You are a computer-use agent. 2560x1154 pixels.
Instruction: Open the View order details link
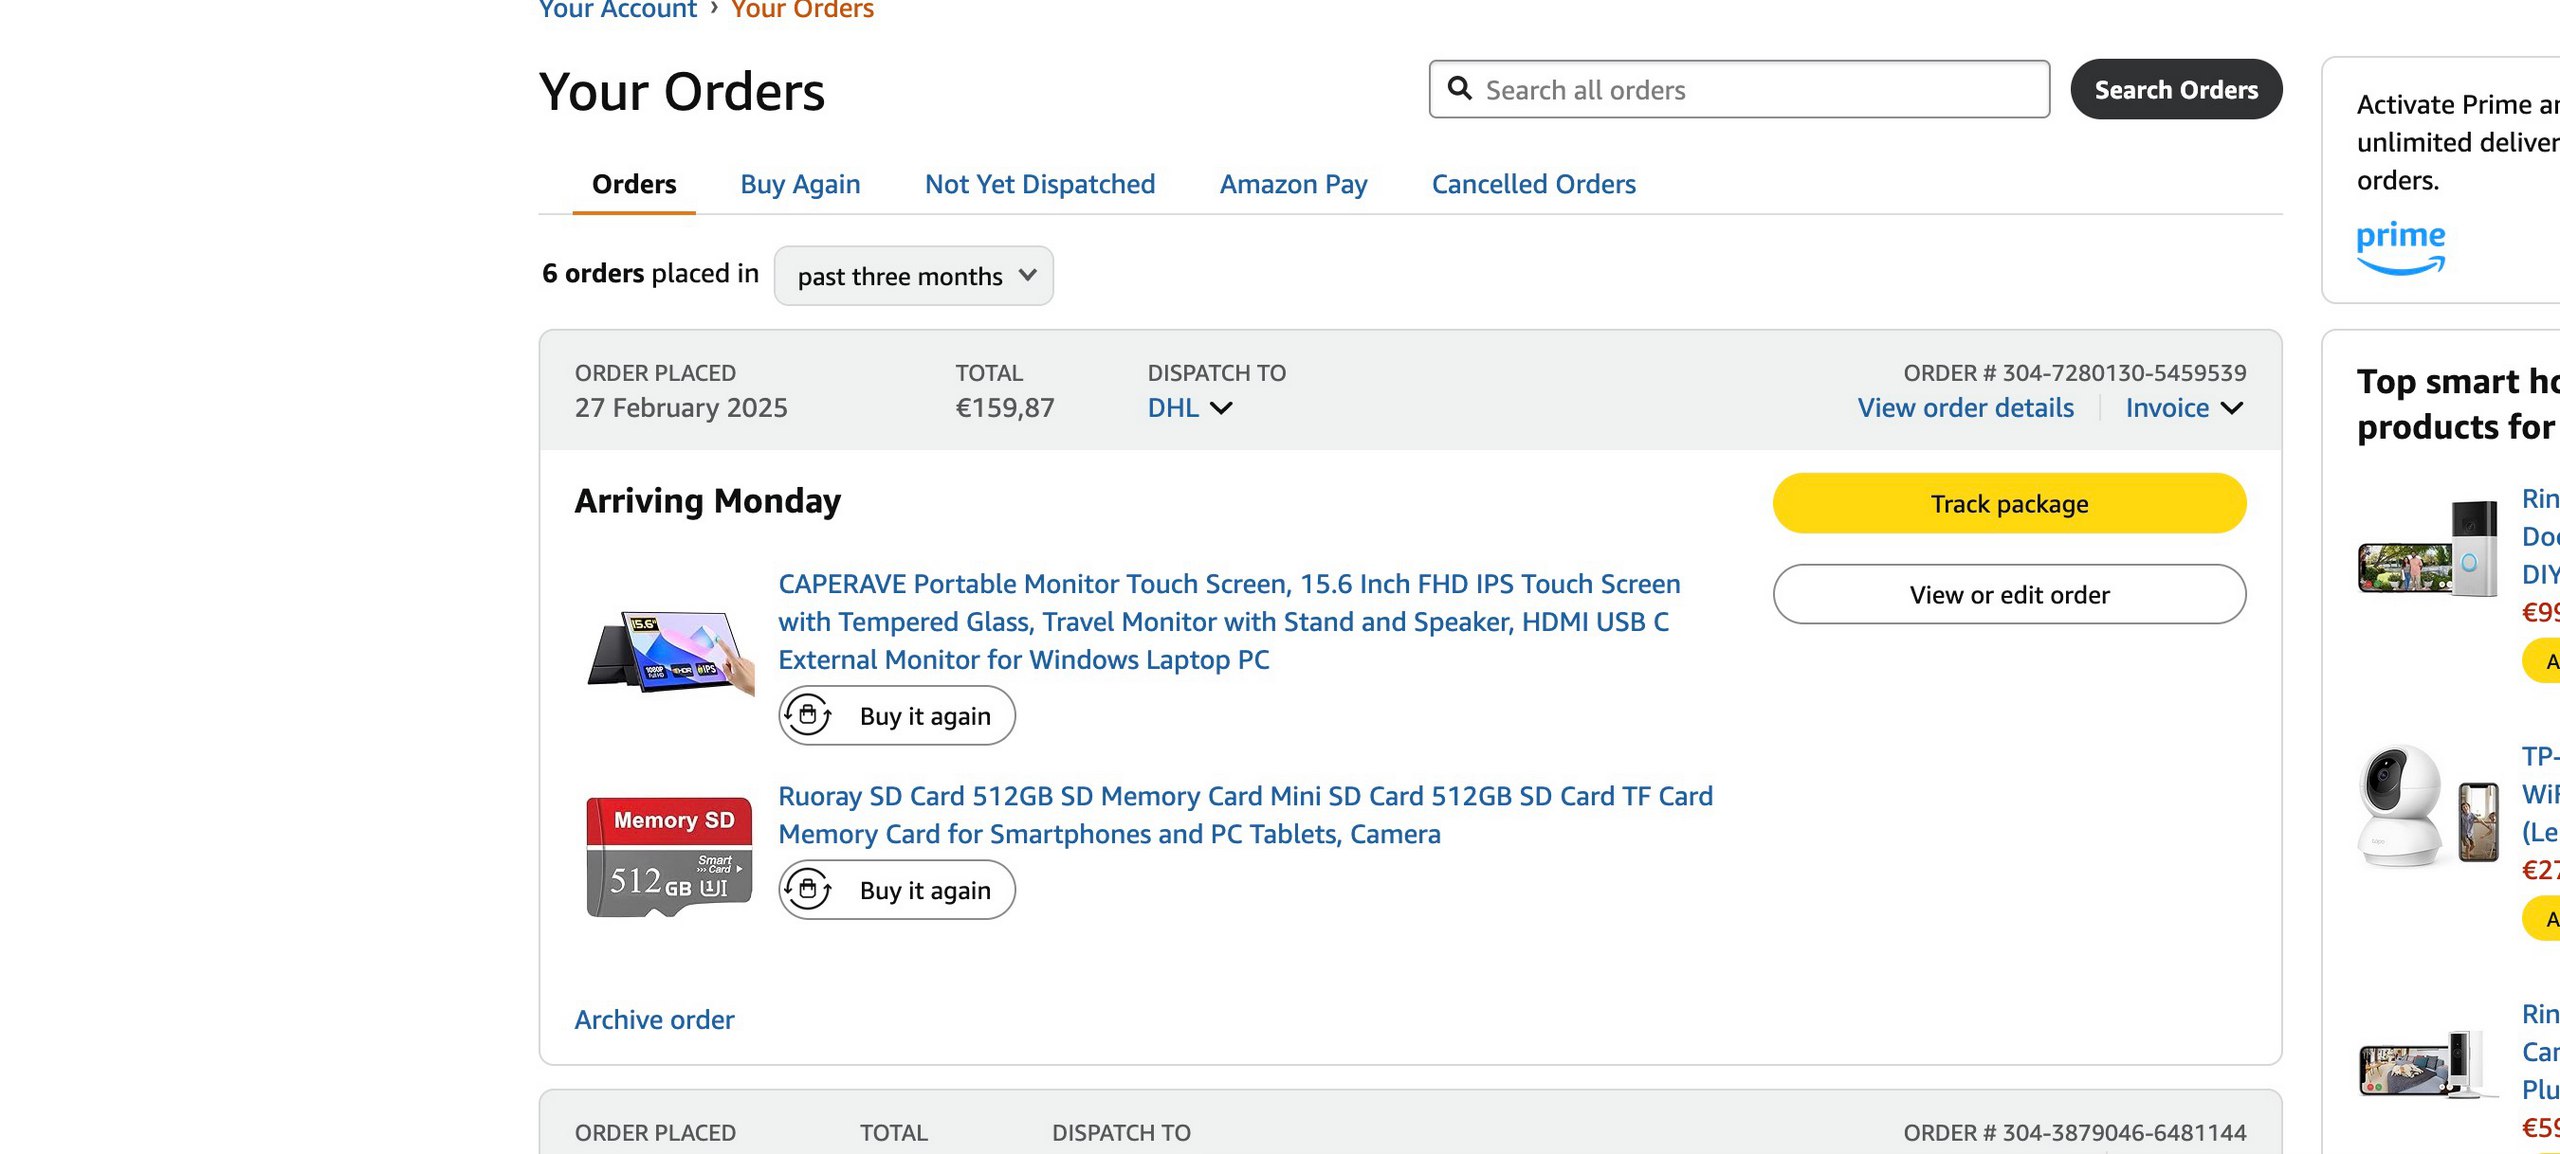[1965, 408]
